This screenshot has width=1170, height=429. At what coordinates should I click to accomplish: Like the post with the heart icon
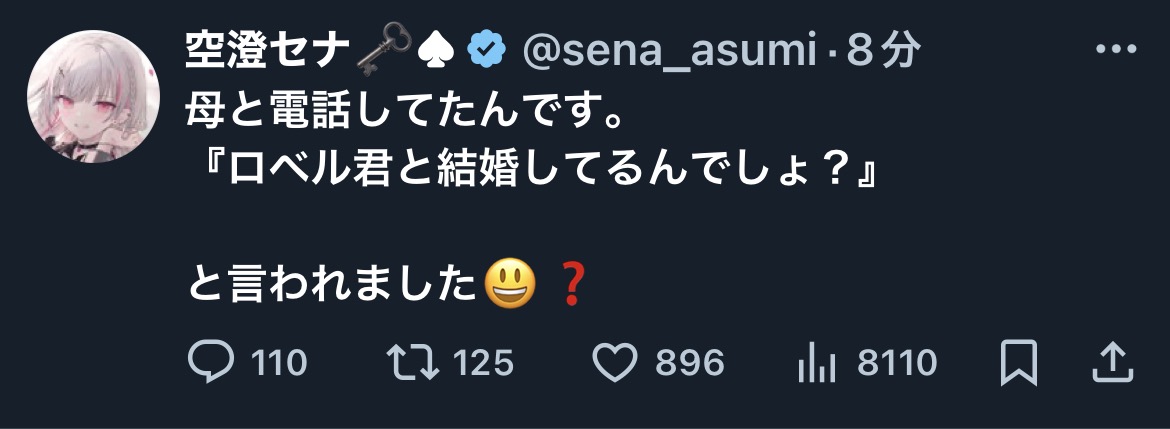click(x=616, y=362)
